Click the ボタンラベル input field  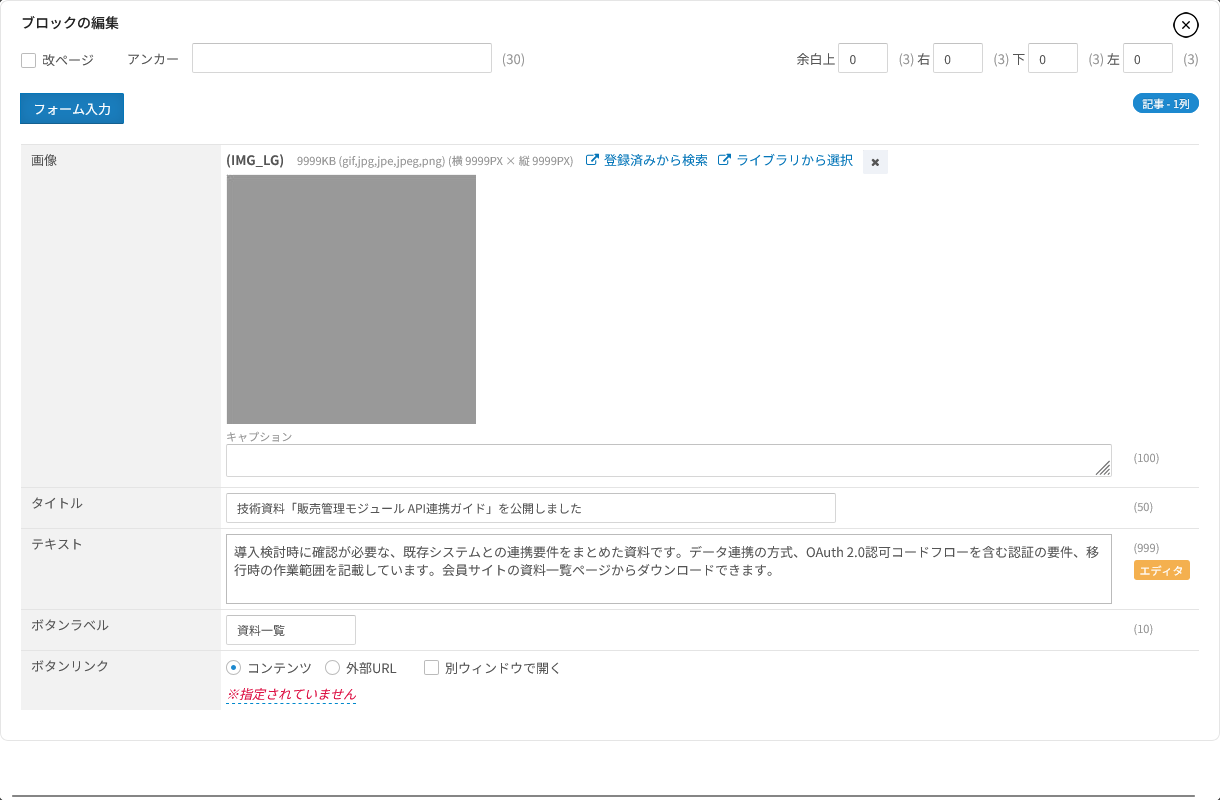(291, 630)
